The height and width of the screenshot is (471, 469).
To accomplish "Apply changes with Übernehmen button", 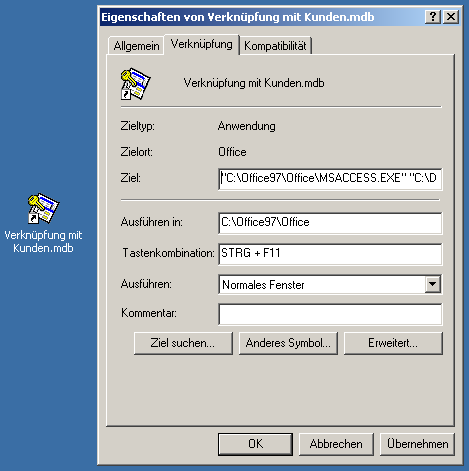I will pos(417,444).
